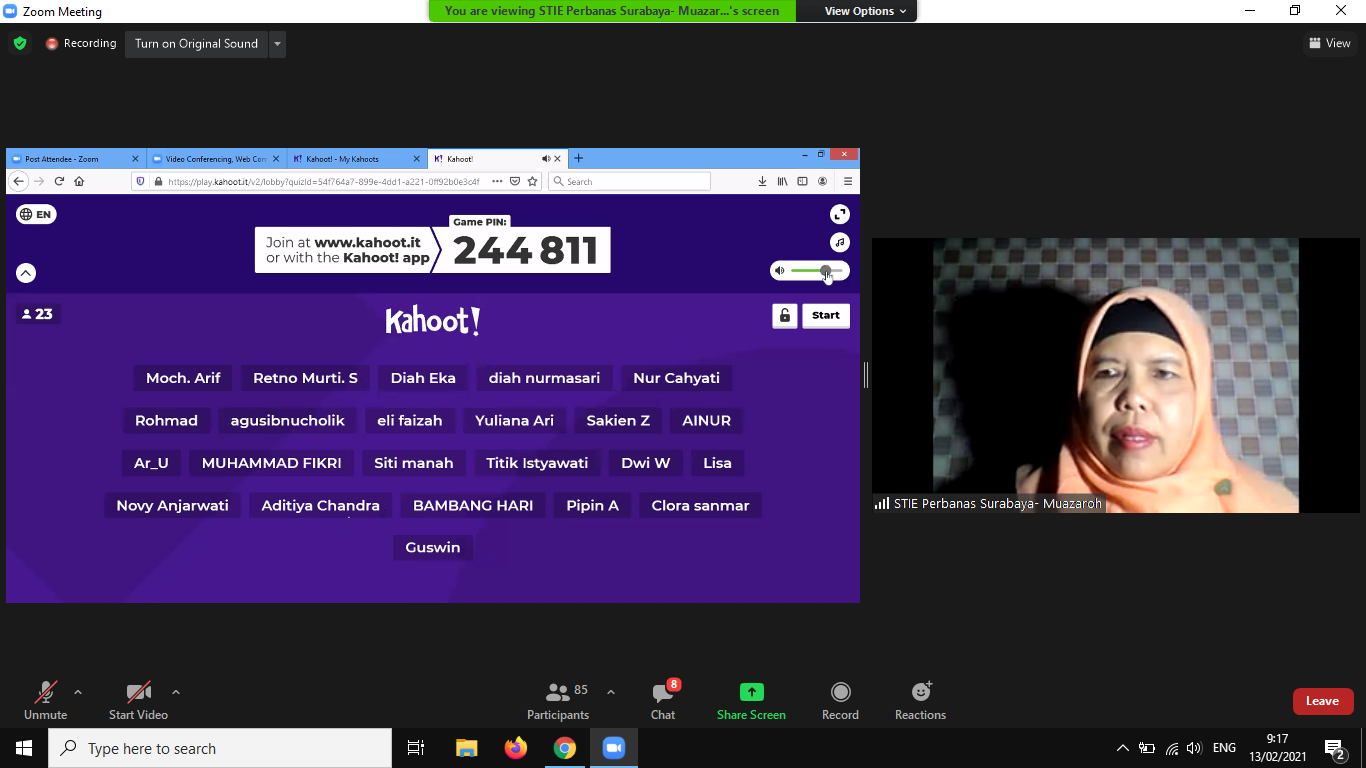Click the Unmute microphone icon
Viewport: 1366px width, 768px height.
[x=45, y=692]
